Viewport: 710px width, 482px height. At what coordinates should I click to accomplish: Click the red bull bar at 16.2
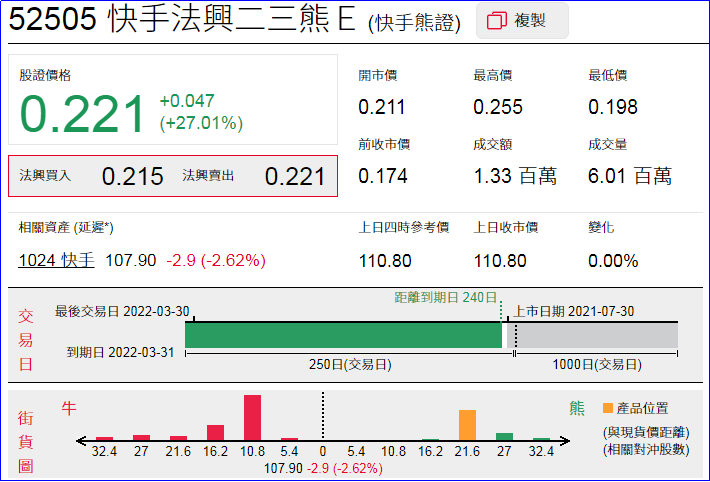215,432
